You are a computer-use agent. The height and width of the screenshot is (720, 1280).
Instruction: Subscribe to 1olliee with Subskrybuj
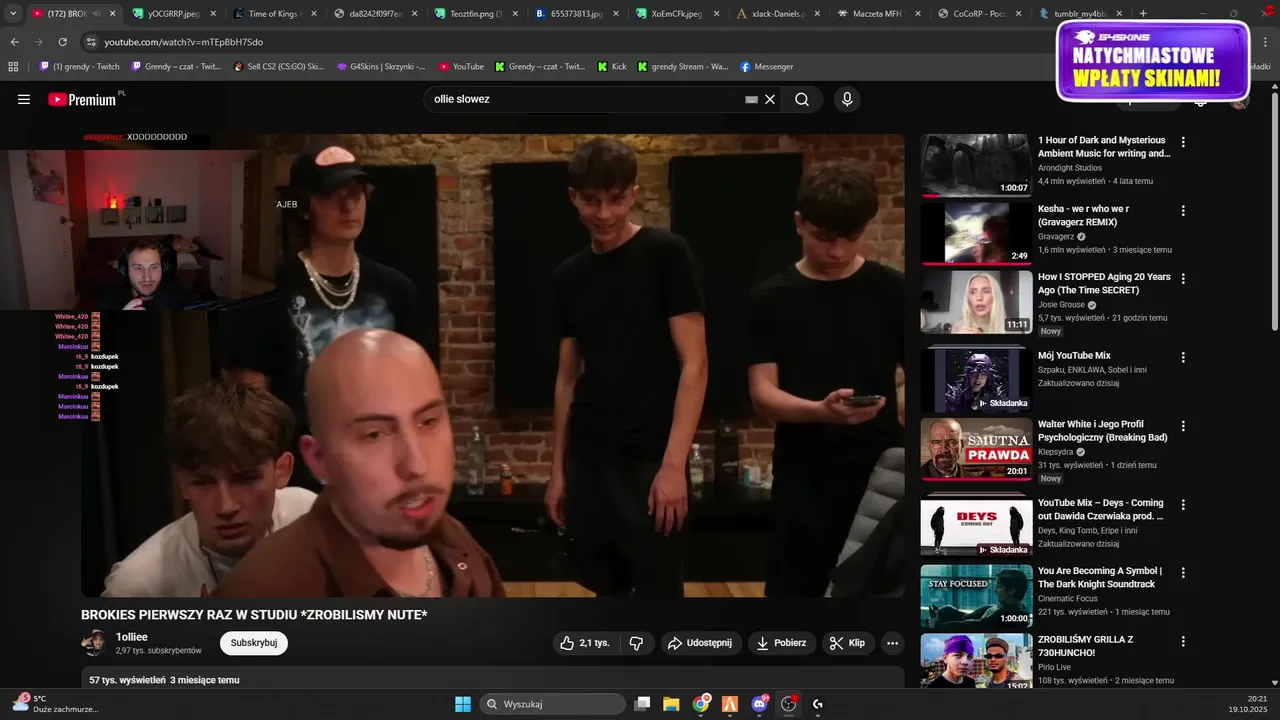click(x=254, y=643)
